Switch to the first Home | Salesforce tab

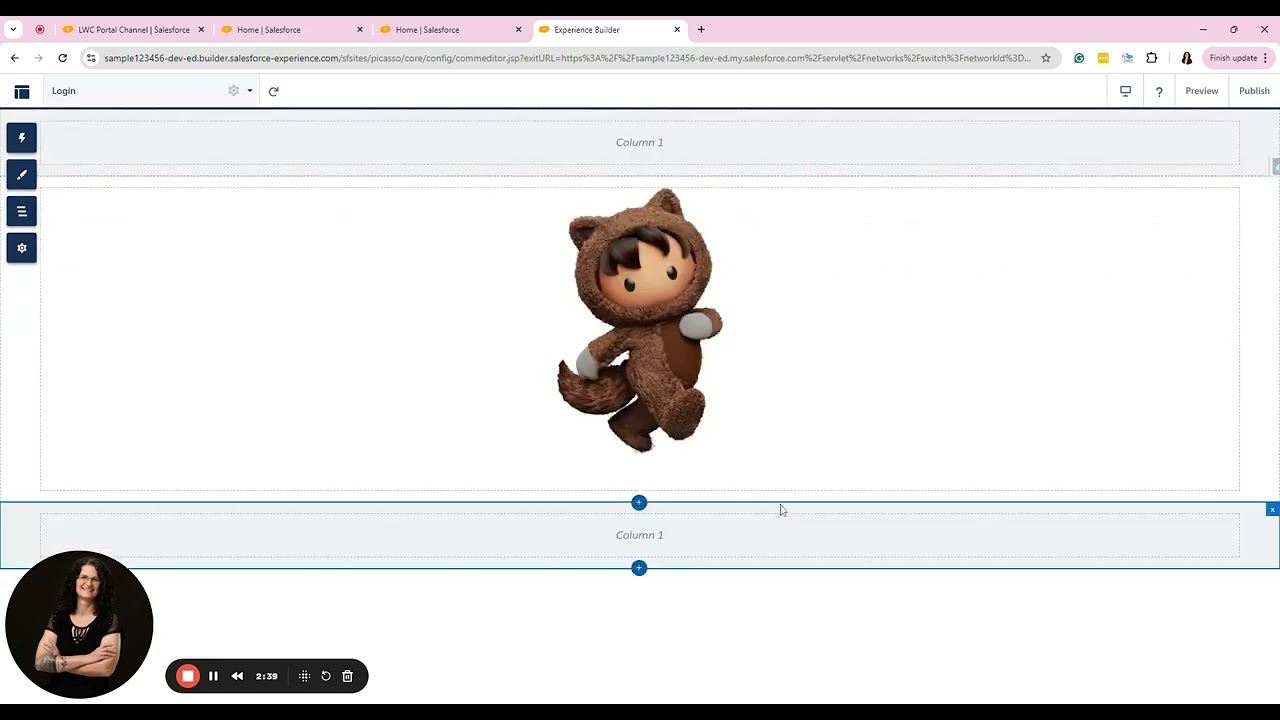click(292, 30)
